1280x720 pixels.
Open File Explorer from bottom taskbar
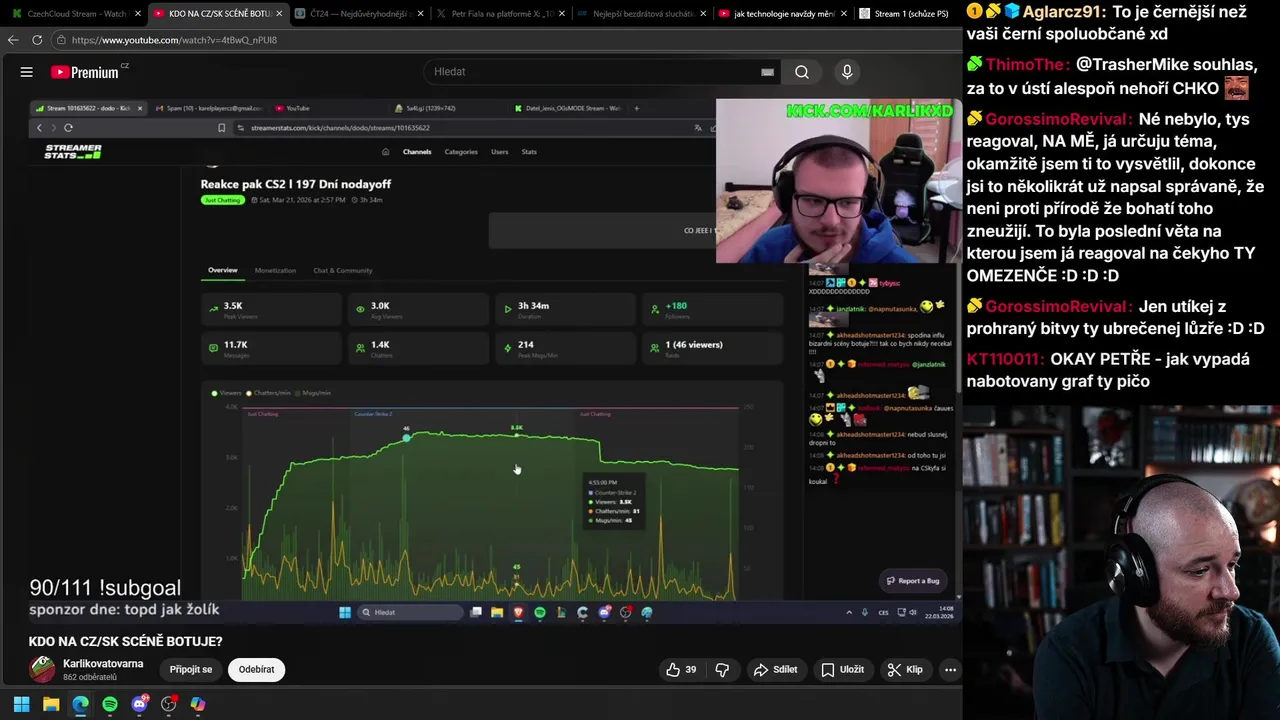pos(51,704)
